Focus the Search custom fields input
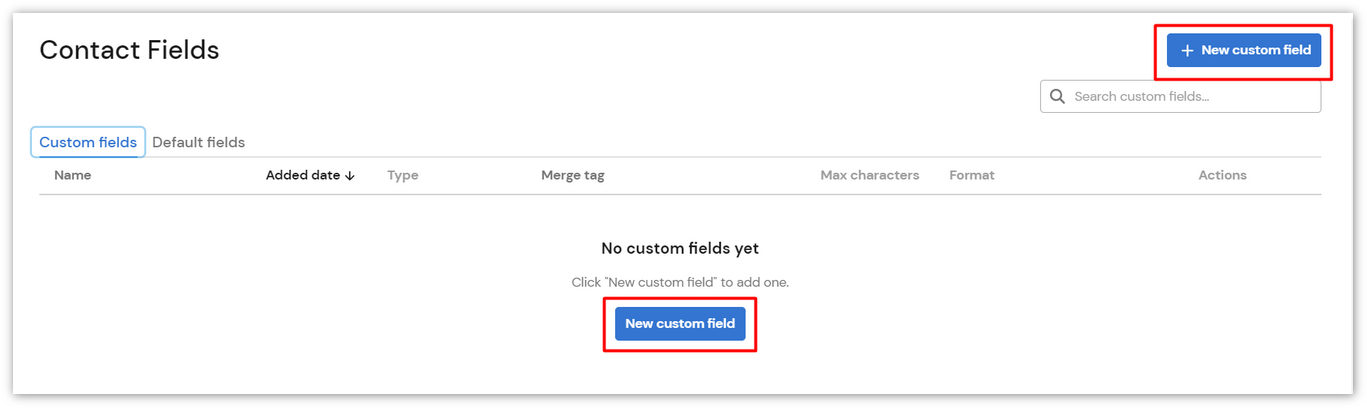1367x408 pixels. (1180, 97)
